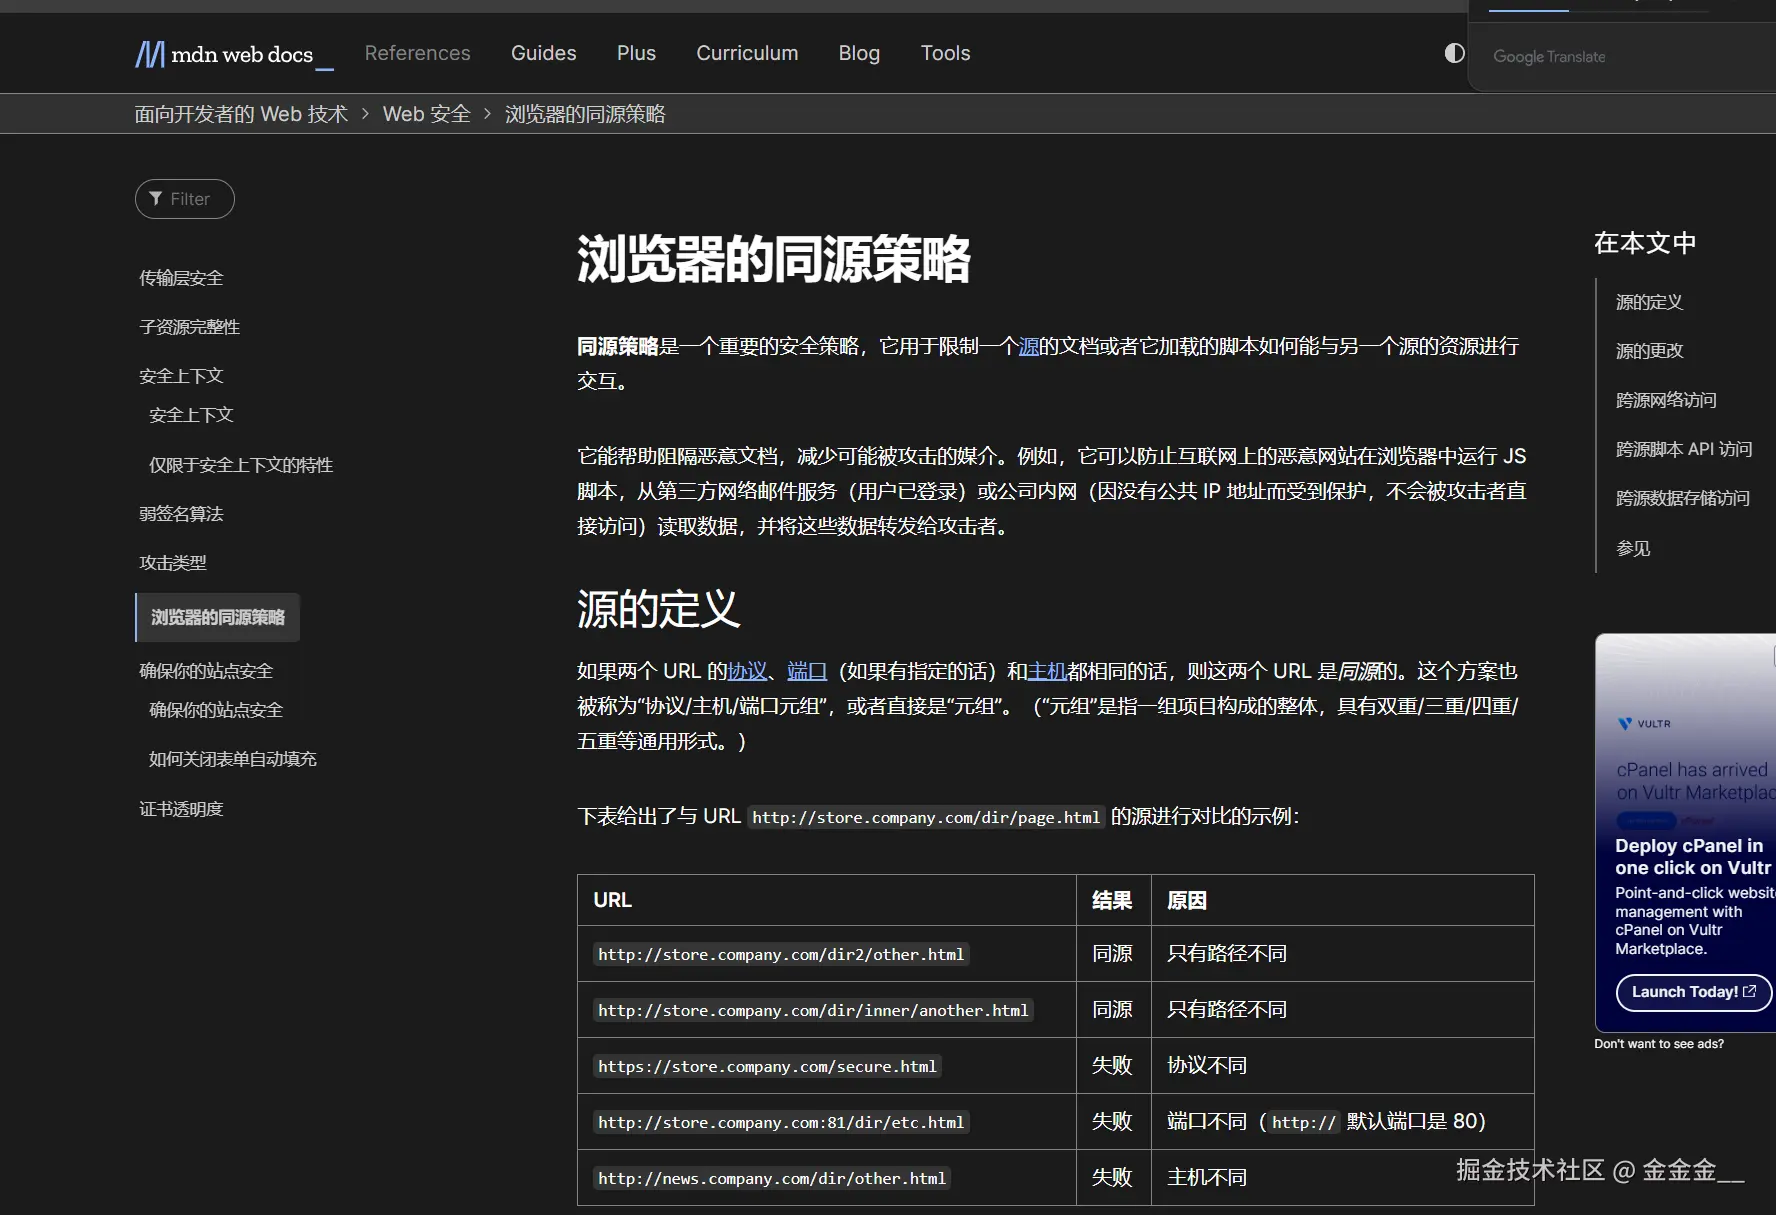Open sidebar item 攻击类型
The width and height of the screenshot is (1776, 1215).
coord(173,563)
